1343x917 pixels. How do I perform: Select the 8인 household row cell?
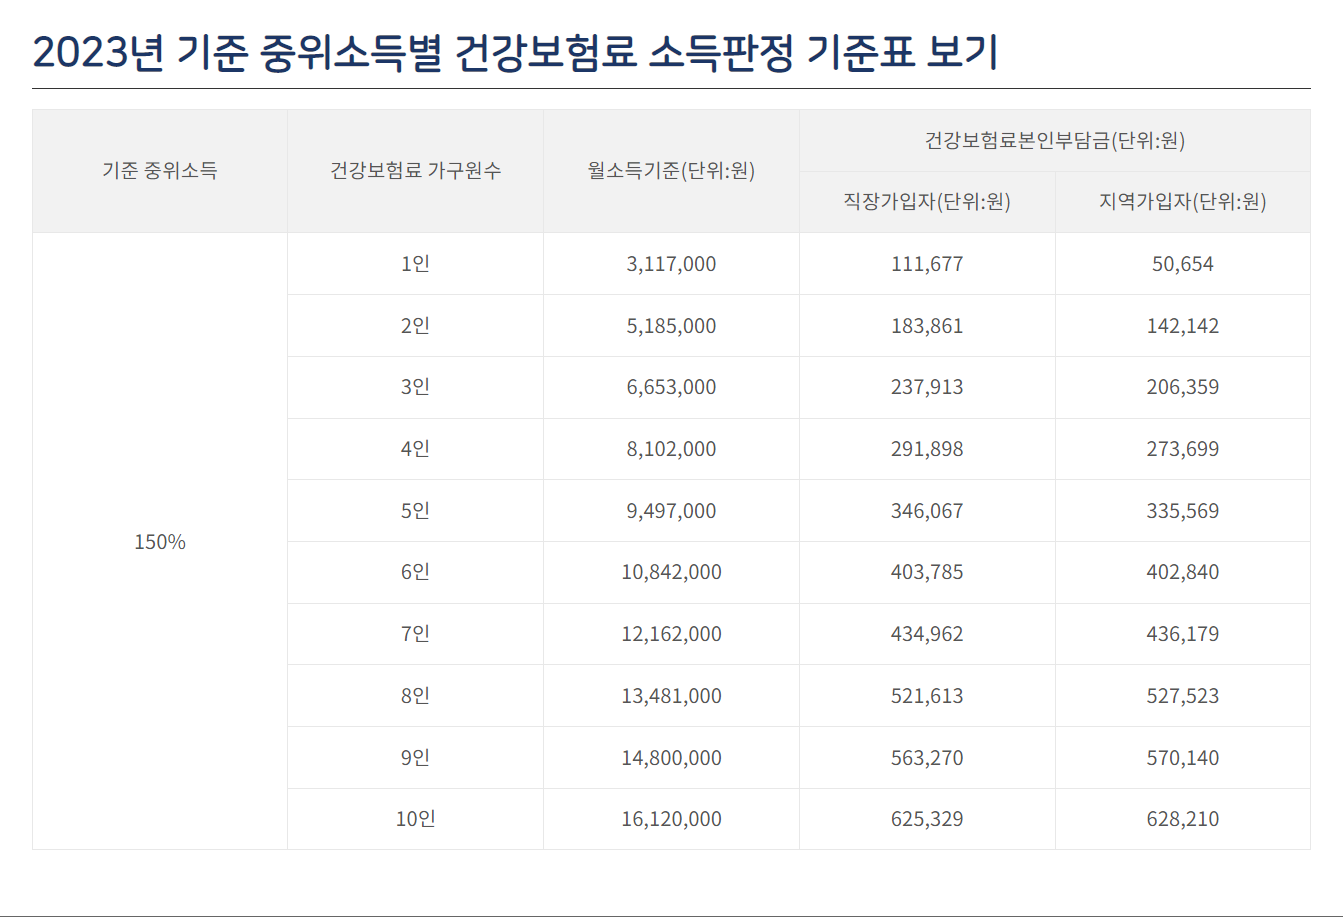[x=416, y=696]
